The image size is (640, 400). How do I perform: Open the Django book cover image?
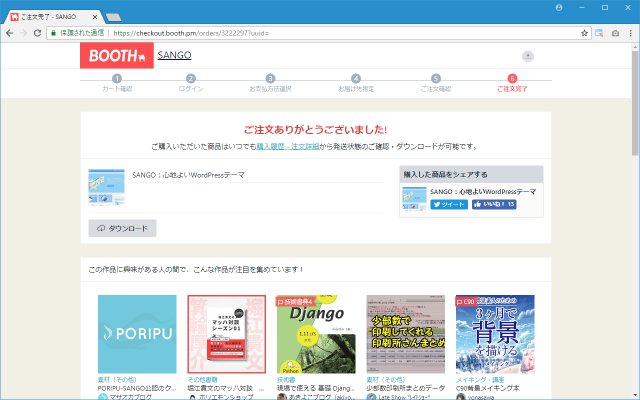tap(316, 334)
